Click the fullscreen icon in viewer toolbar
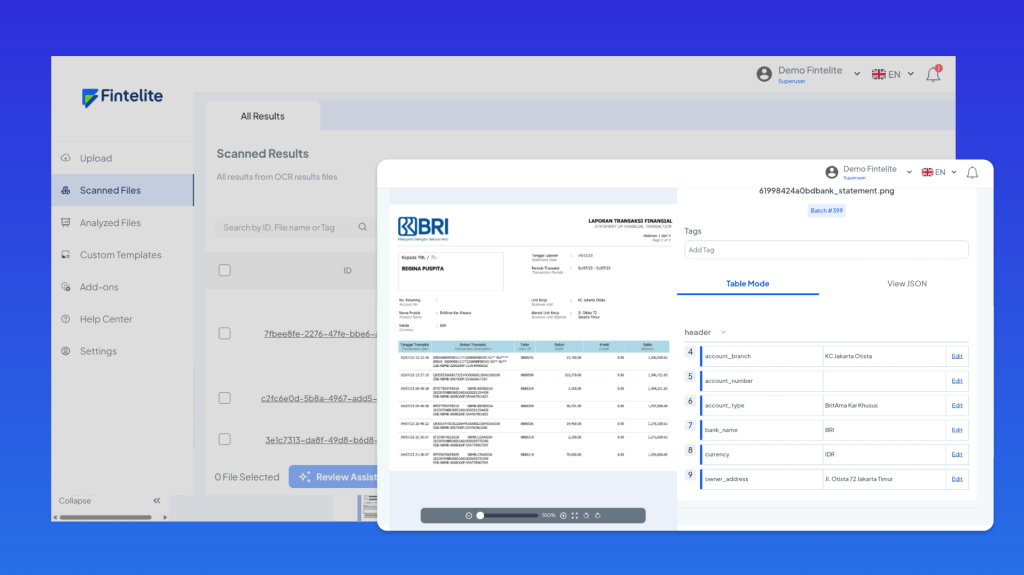The height and width of the screenshot is (575, 1024). [575, 515]
